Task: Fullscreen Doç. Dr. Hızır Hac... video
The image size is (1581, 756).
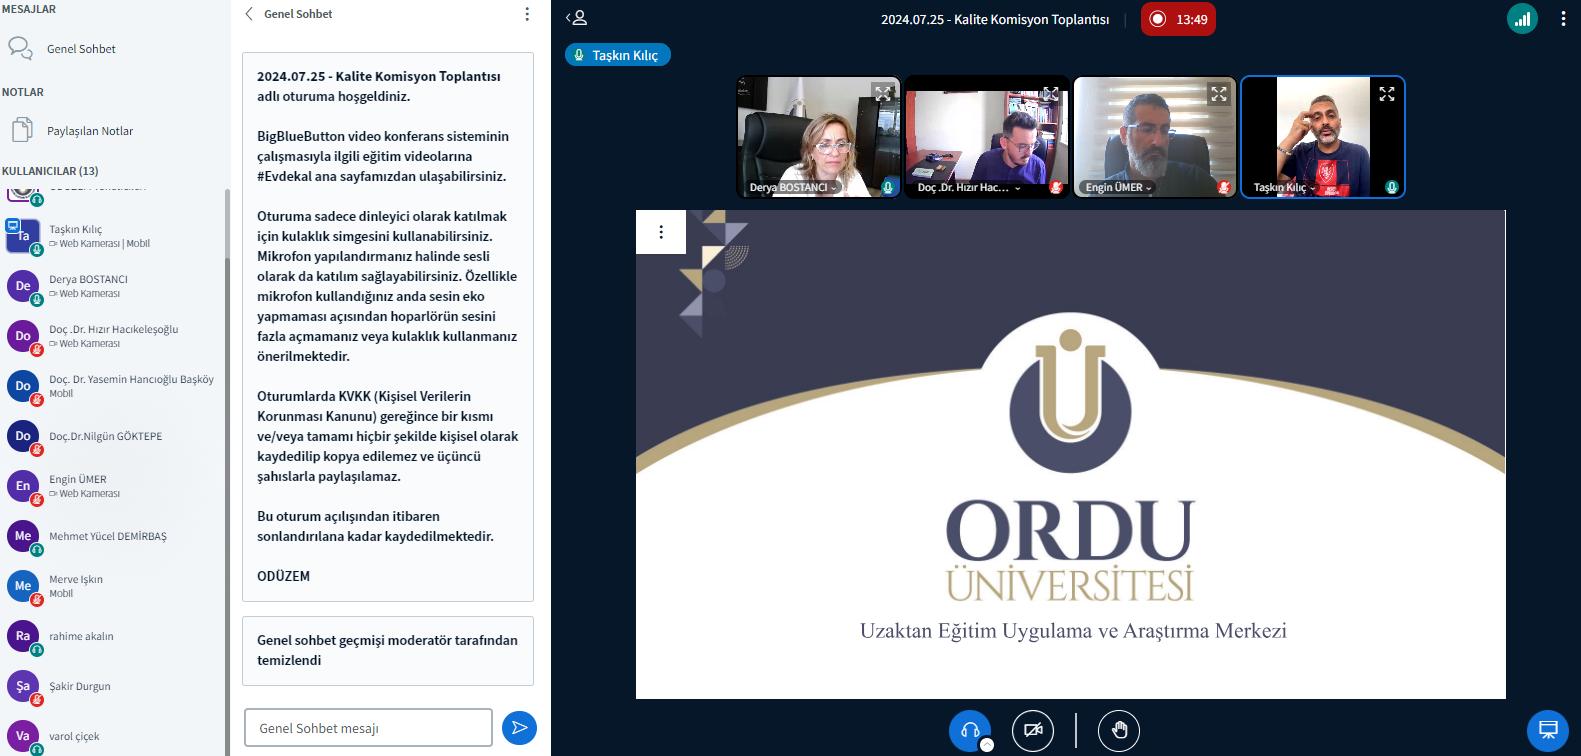Action: click(1051, 93)
